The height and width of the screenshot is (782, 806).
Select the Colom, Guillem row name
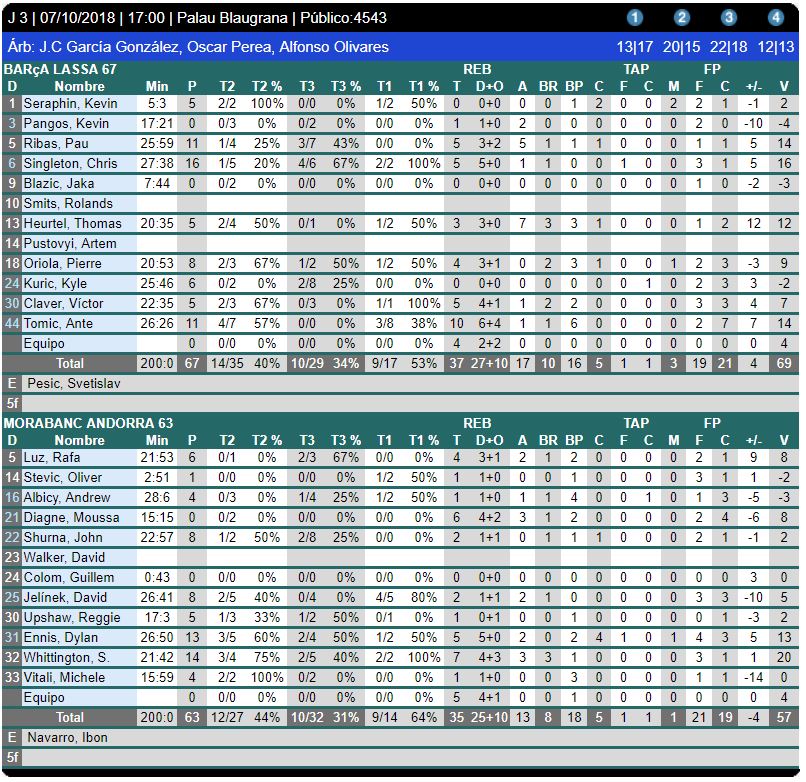69,578
